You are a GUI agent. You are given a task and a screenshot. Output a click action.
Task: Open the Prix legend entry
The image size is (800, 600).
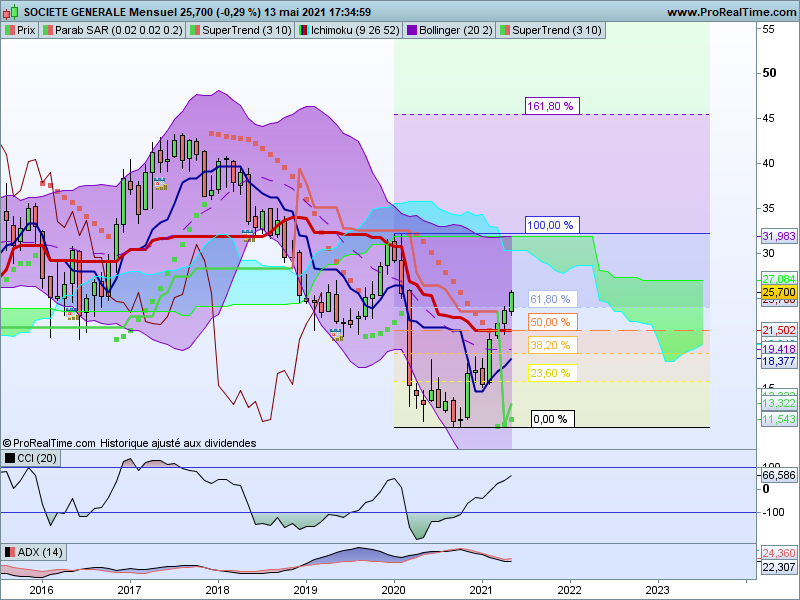coord(20,31)
